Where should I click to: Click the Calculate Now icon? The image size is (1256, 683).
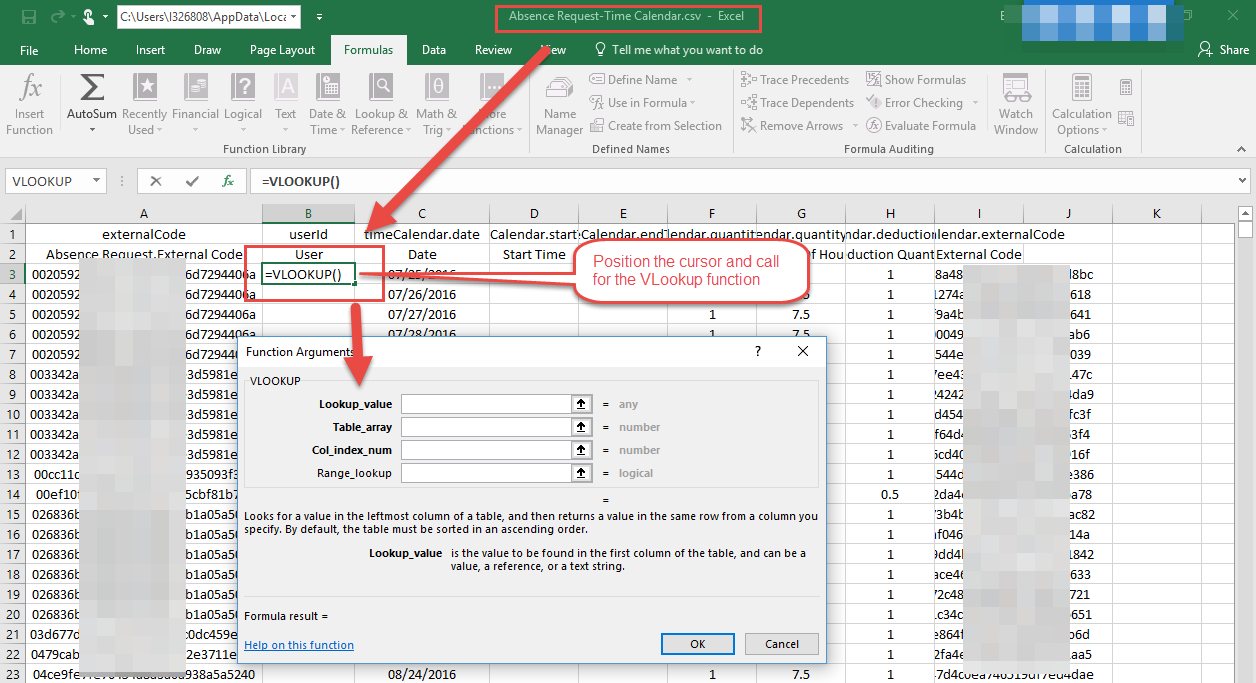click(1126, 88)
